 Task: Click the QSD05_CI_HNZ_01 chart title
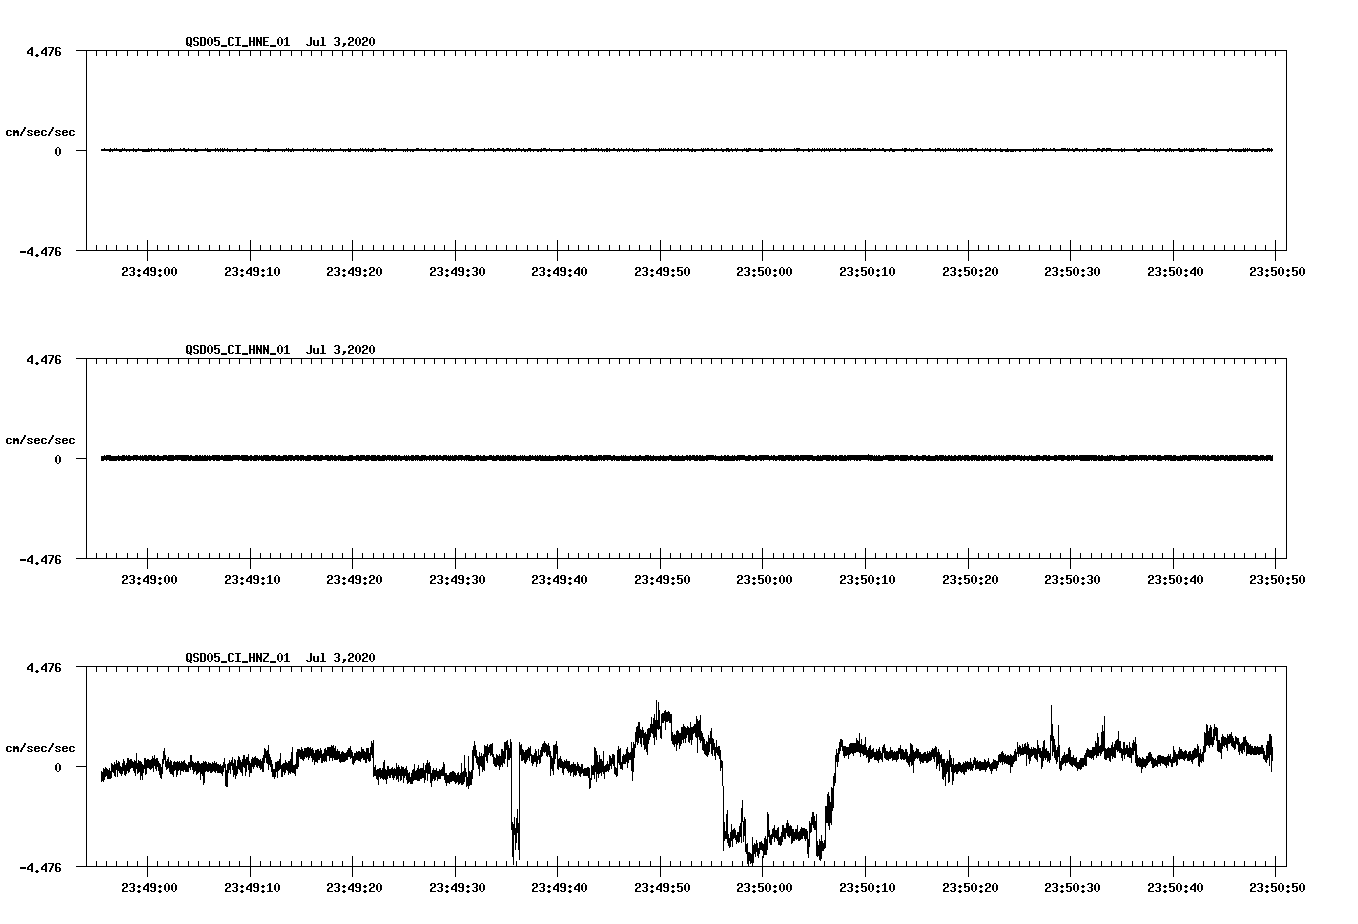point(280,658)
